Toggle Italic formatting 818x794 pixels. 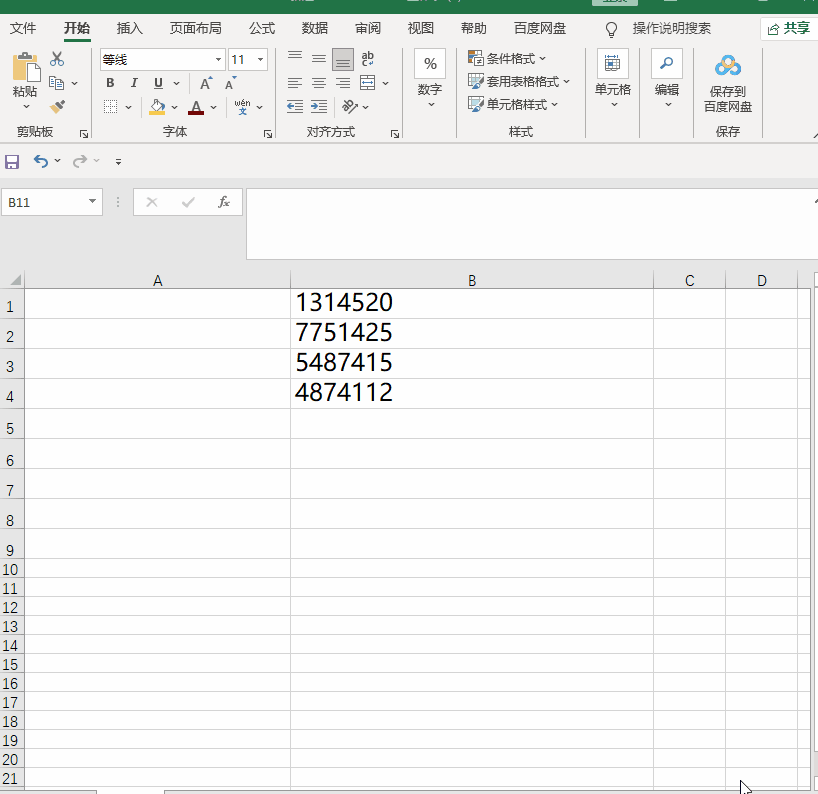134,83
